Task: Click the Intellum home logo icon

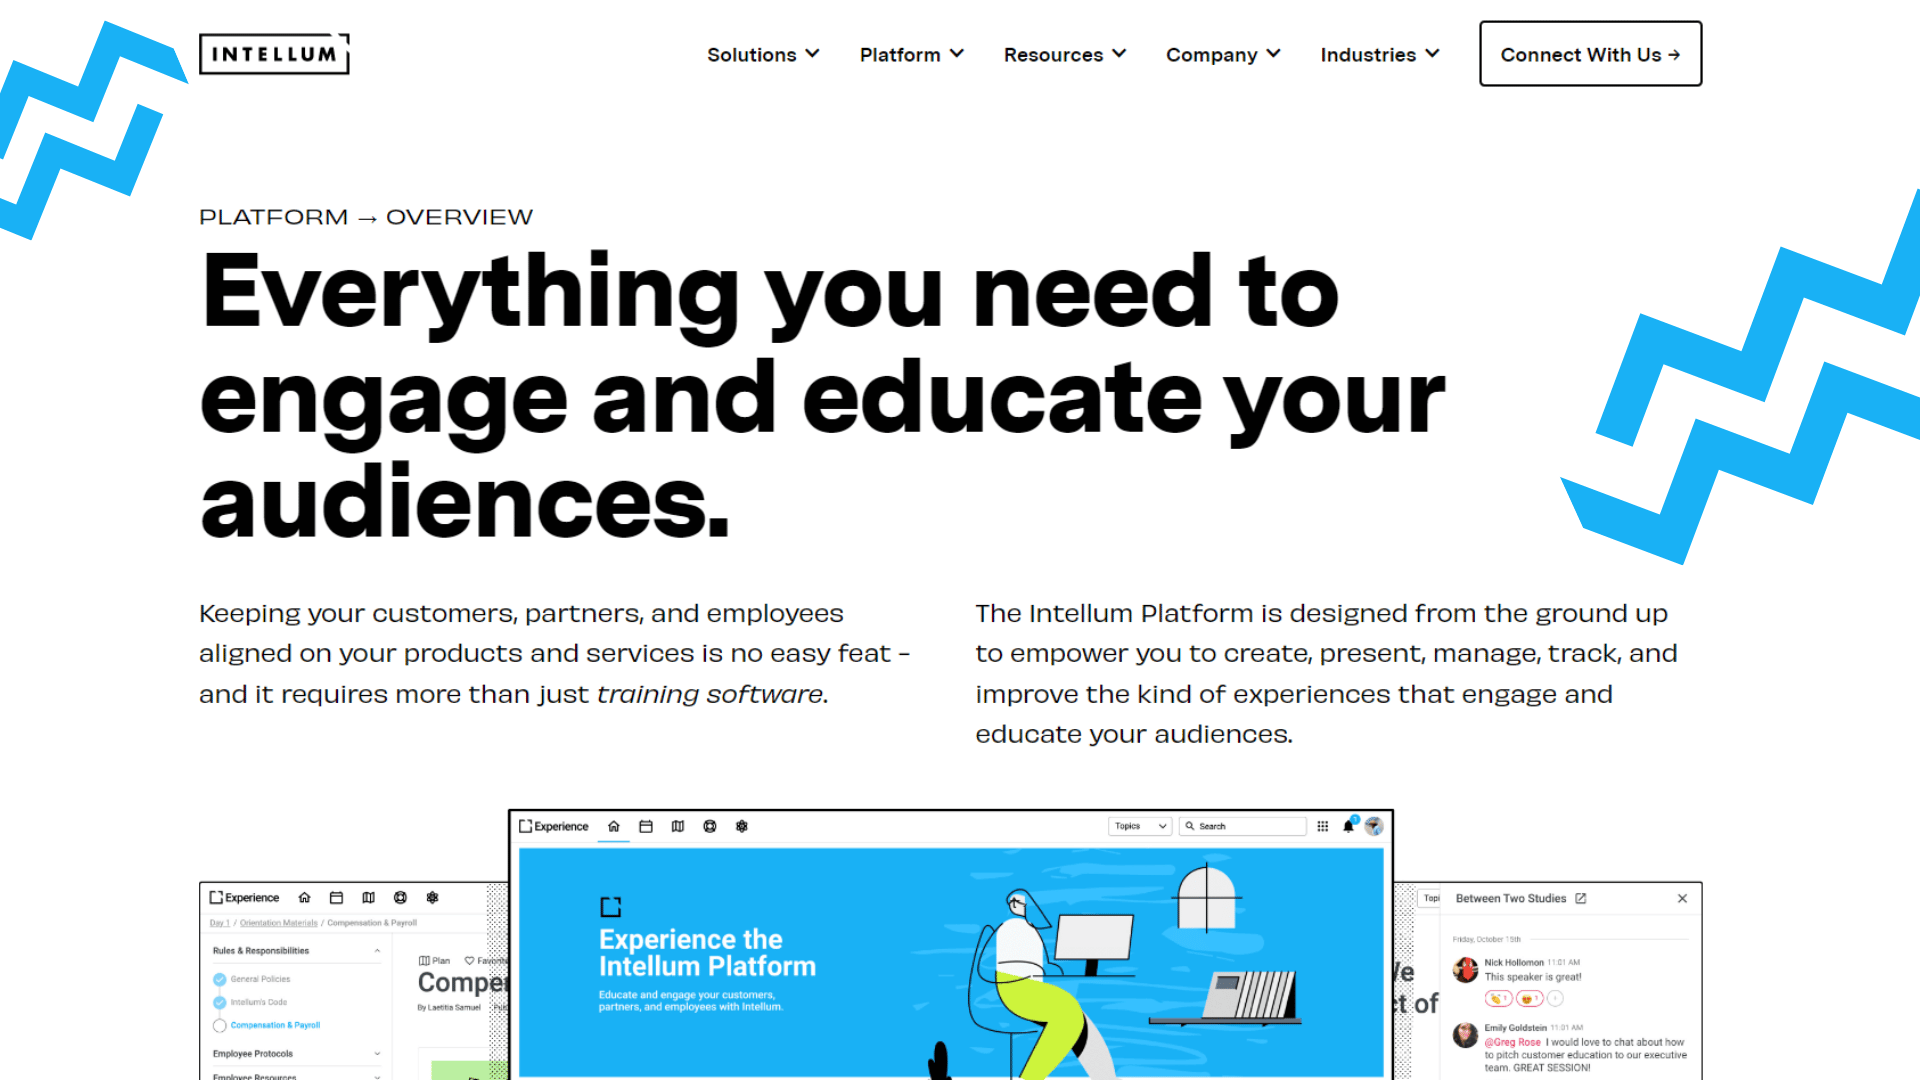Action: point(274,53)
